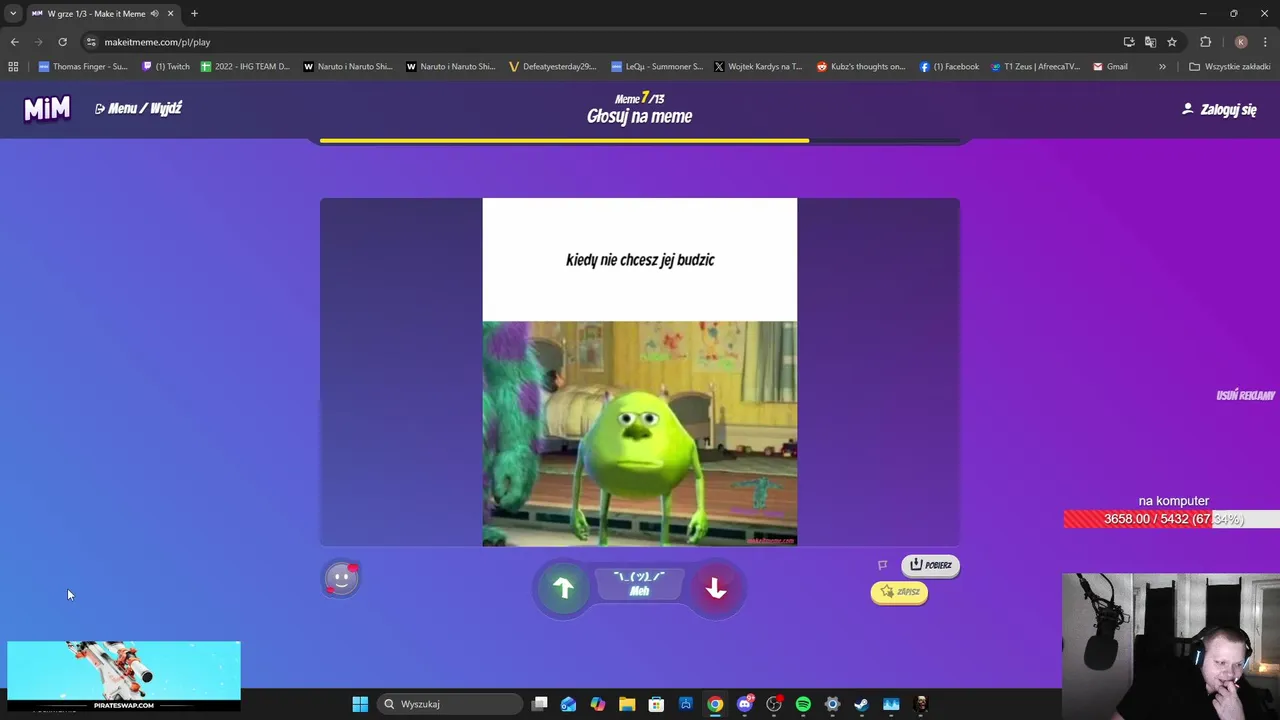Open T1 Zeus AfreecaTV bookmark

point(1036,66)
